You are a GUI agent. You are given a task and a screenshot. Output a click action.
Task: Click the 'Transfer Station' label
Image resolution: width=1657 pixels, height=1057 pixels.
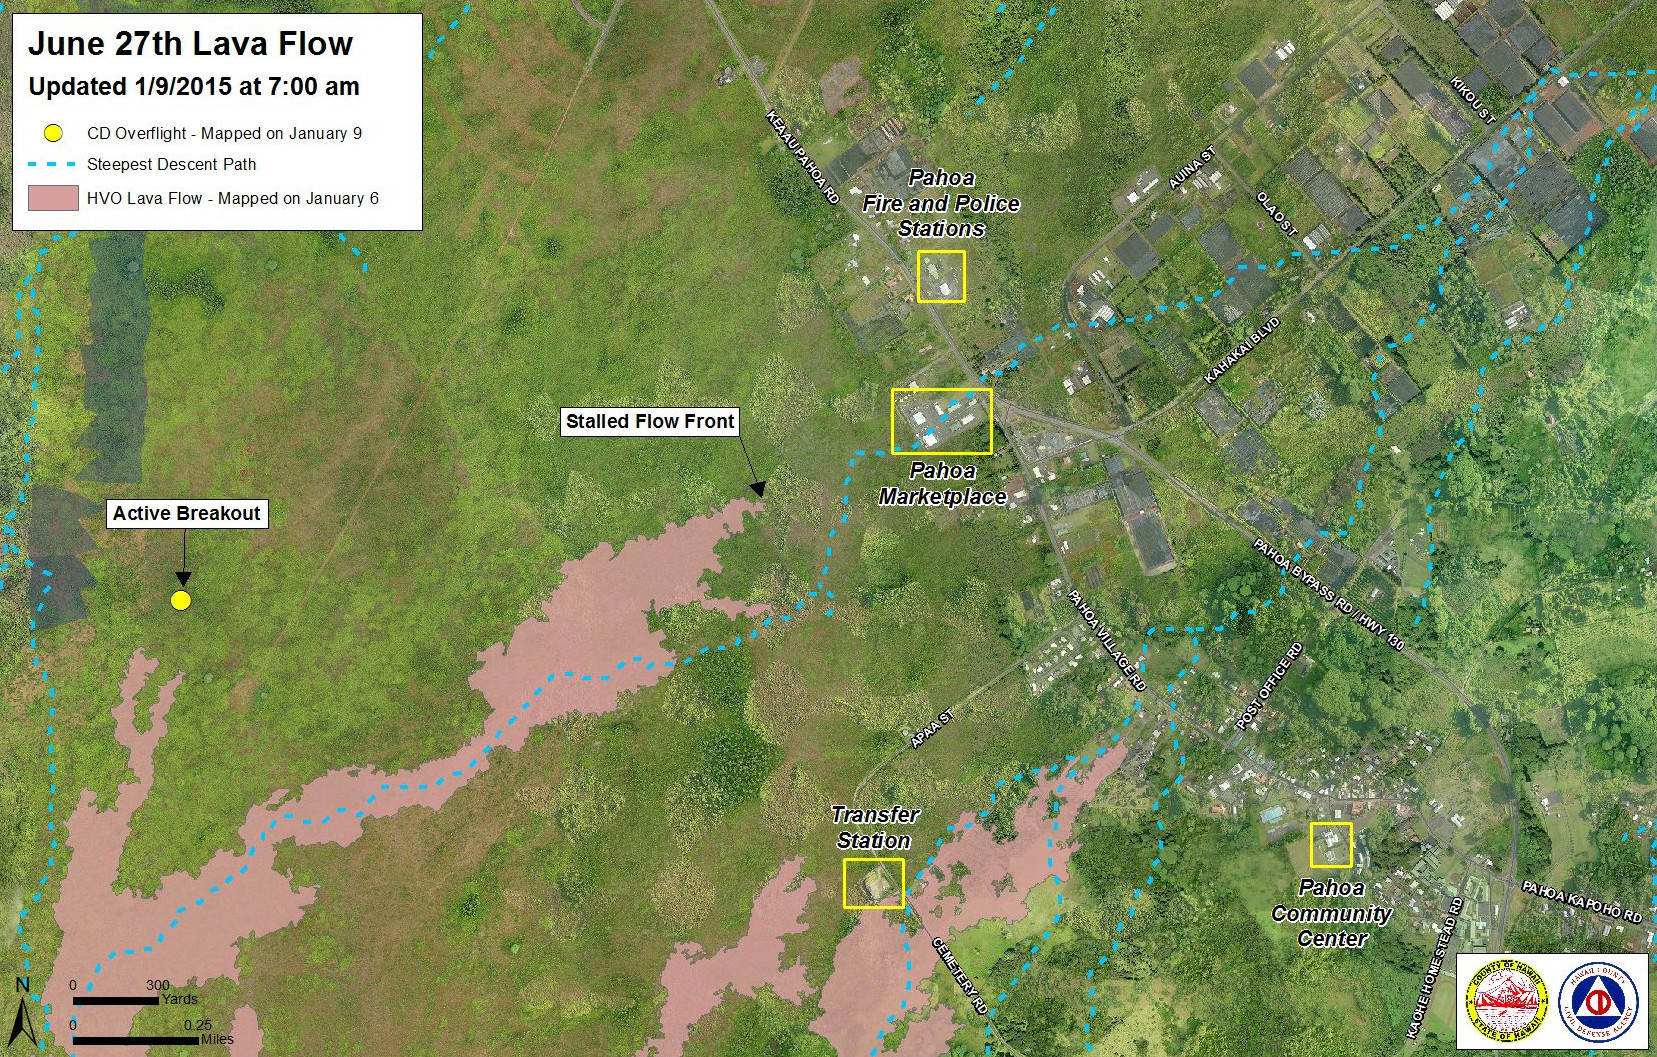point(875,827)
